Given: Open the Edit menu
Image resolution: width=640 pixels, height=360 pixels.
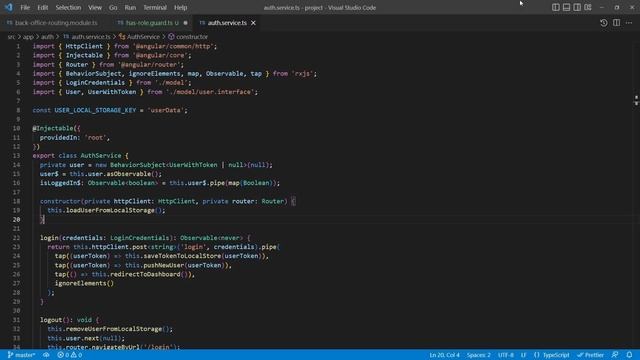Looking at the screenshot, I should (42, 7).
